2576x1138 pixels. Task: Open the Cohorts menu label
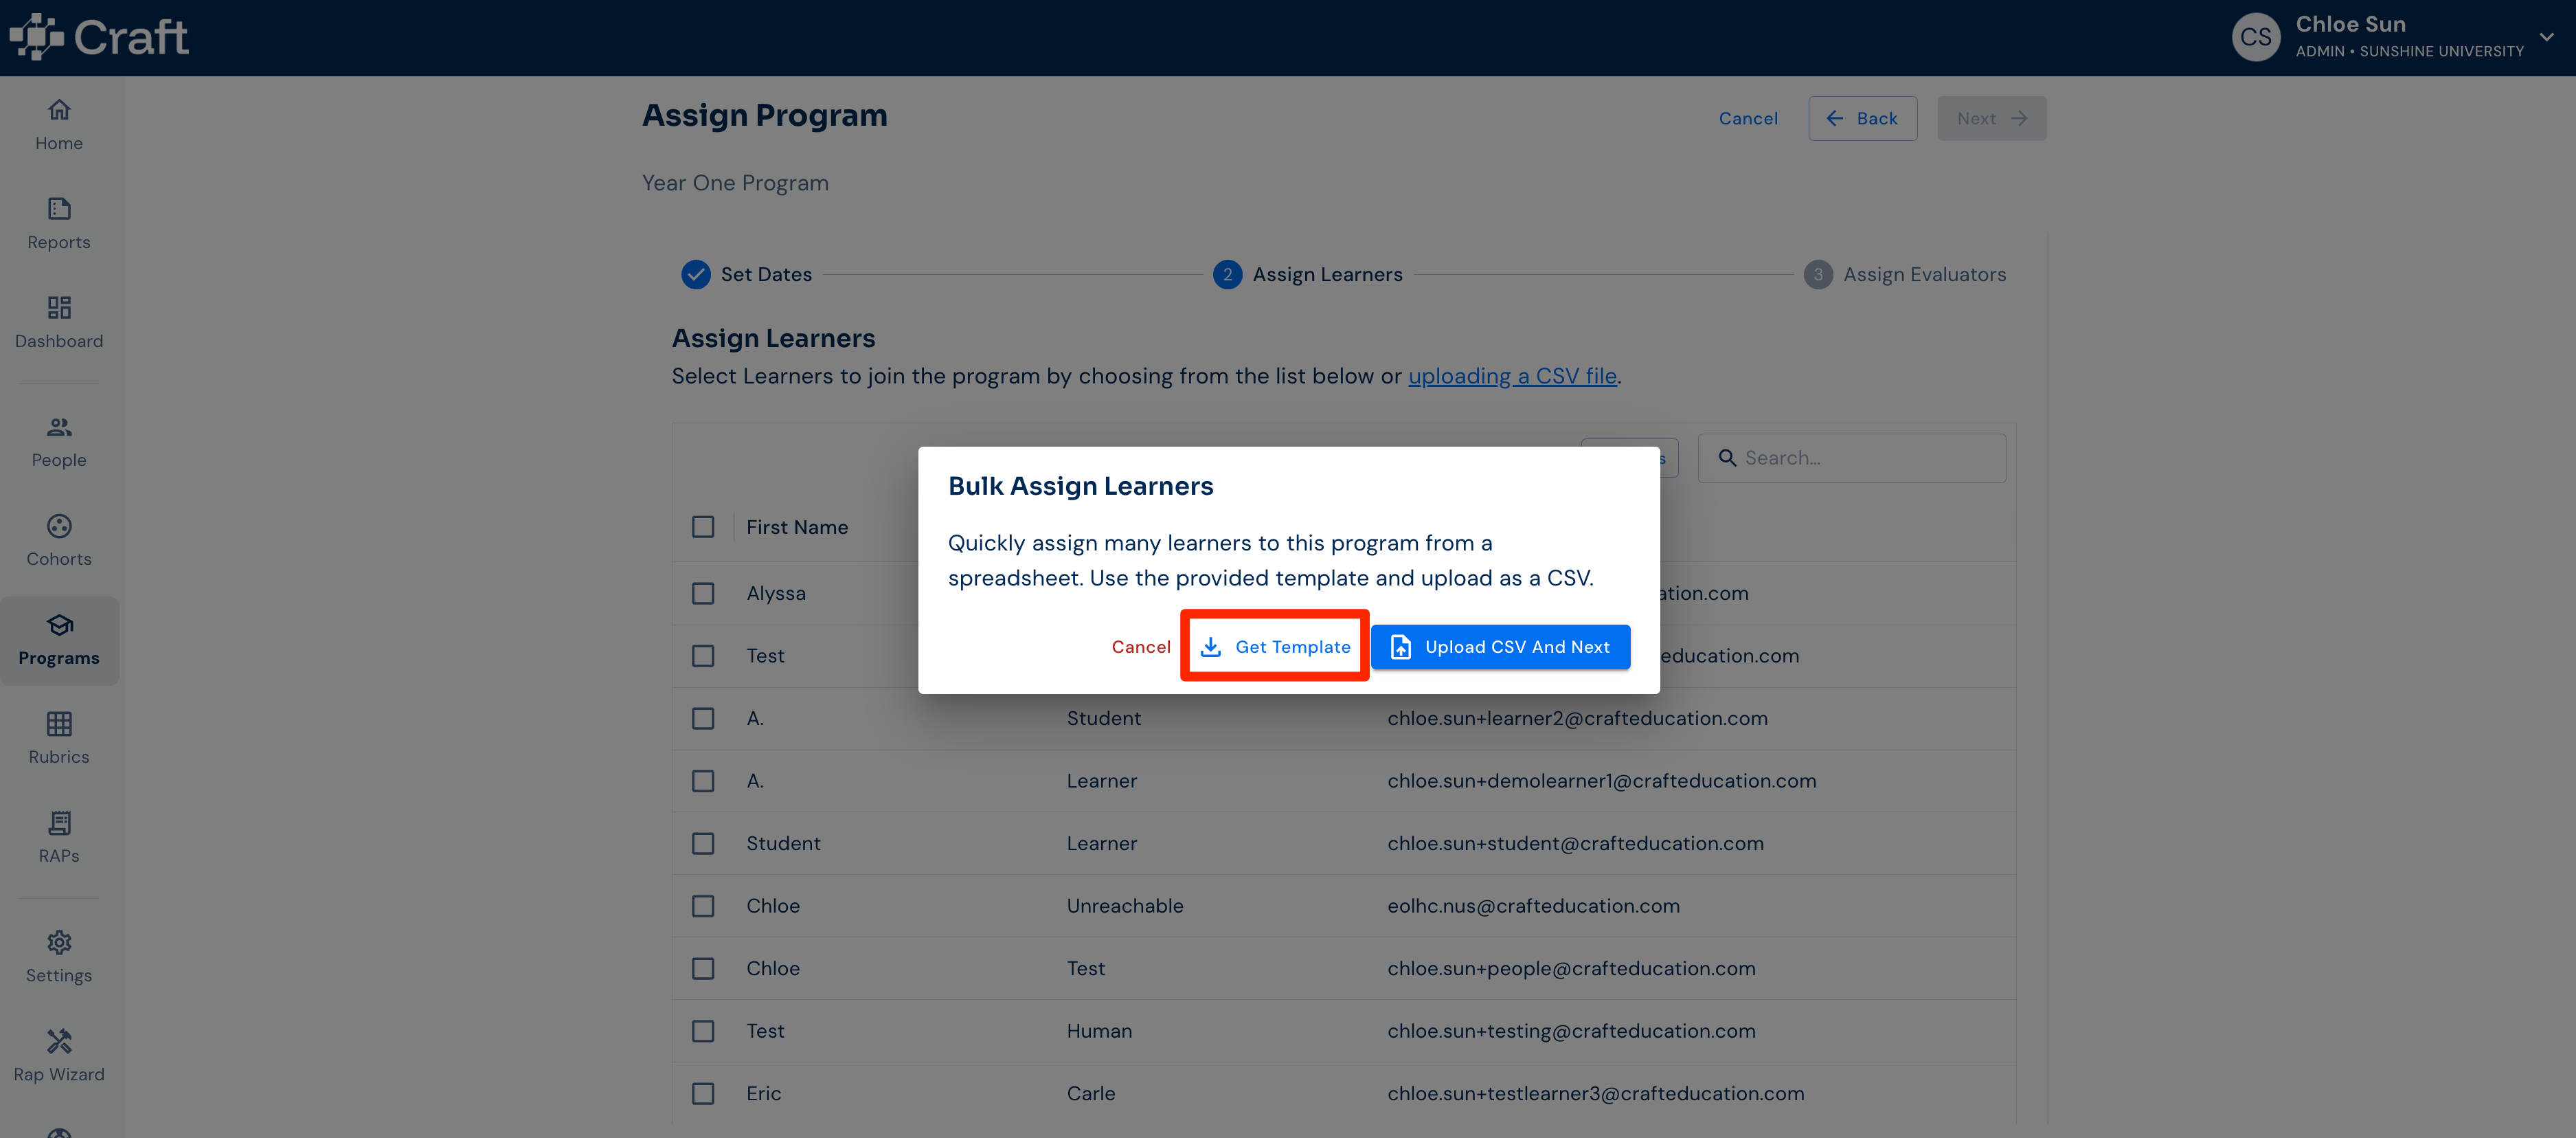pos(59,559)
